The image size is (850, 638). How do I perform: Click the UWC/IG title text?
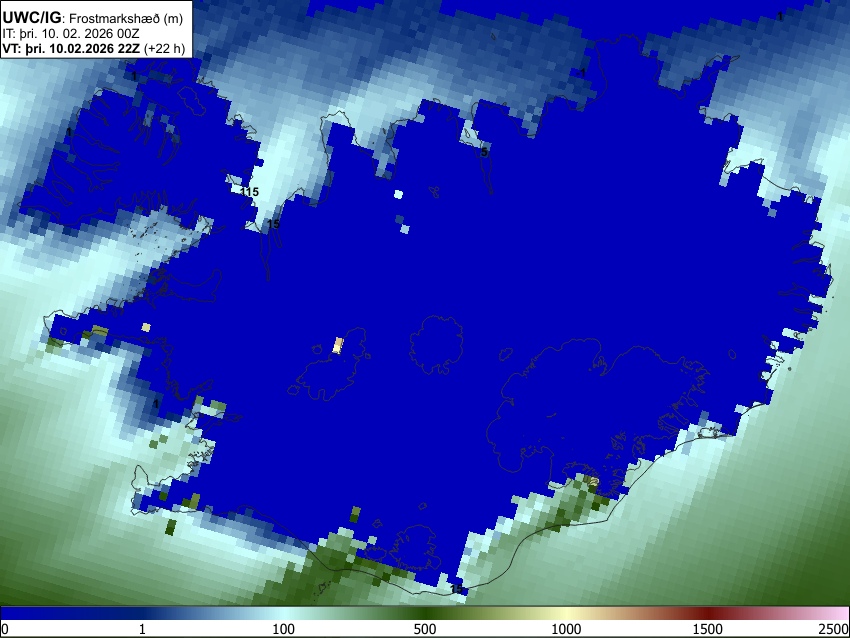click(31, 18)
